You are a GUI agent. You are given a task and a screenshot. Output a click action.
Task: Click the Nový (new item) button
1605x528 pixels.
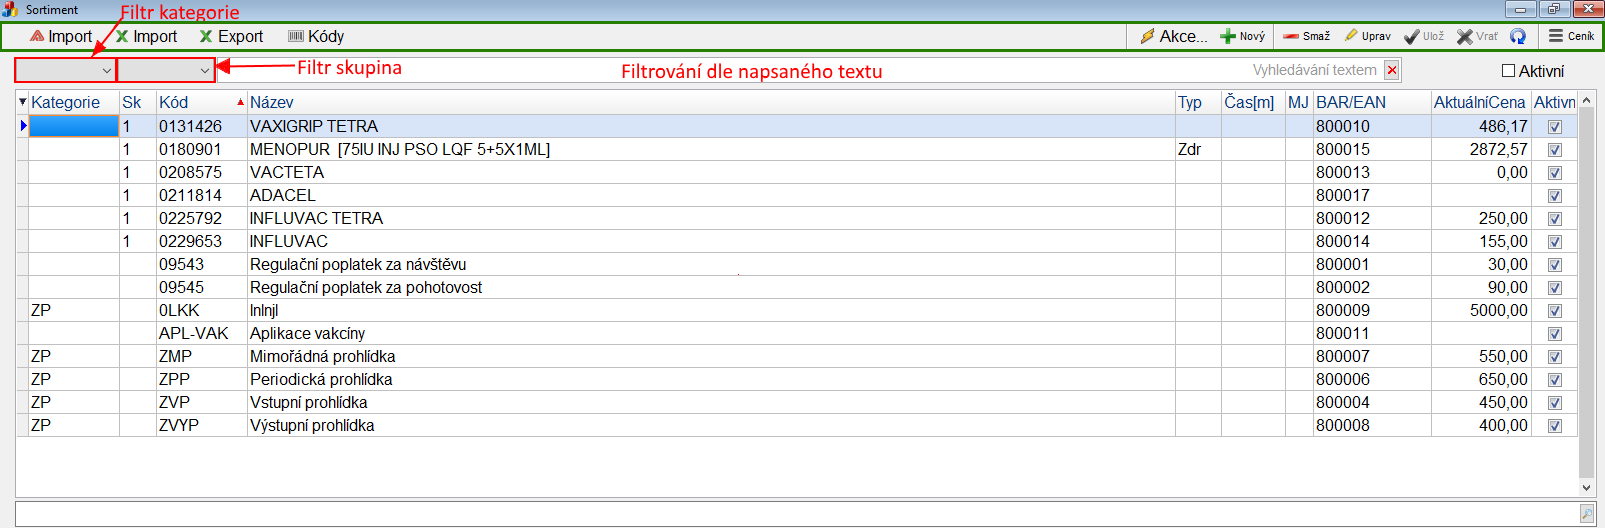coord(1242,36)
